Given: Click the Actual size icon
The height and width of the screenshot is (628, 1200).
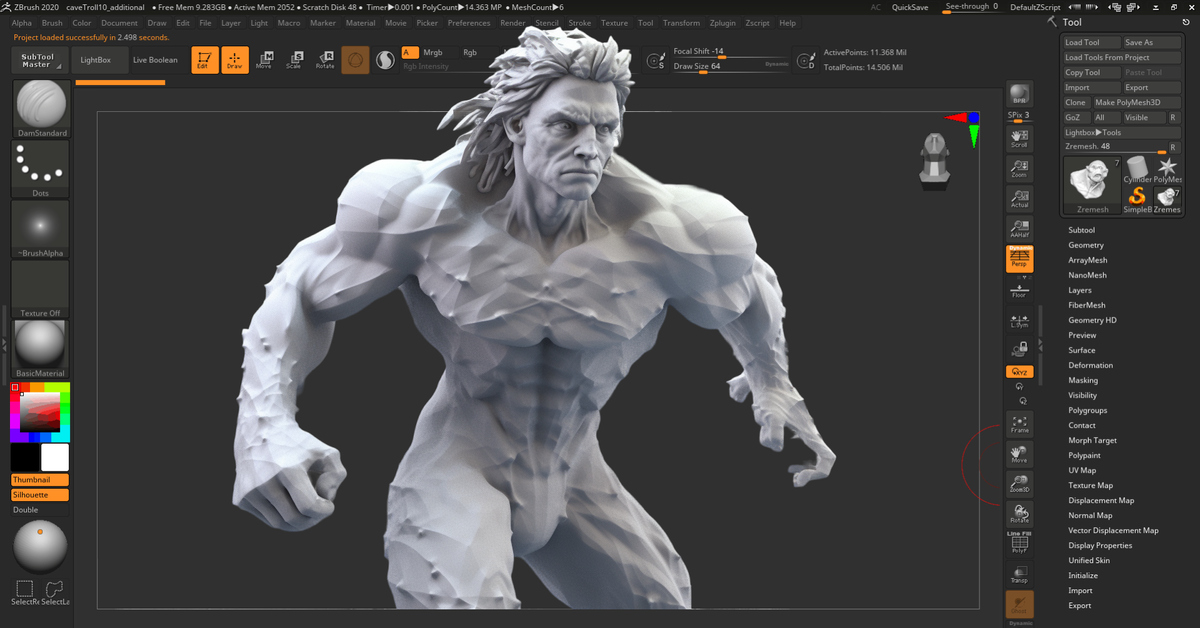Looking at the screenshot, I should [1019, 199].
